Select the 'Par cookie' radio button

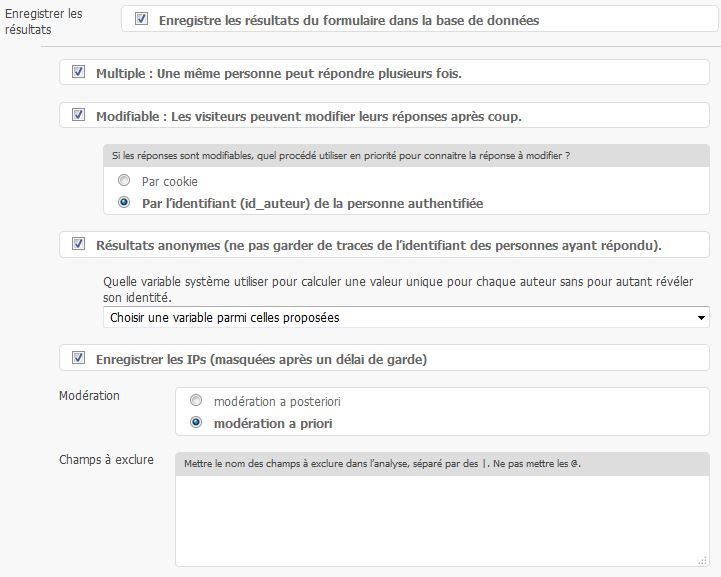click(x=124, y=181)
